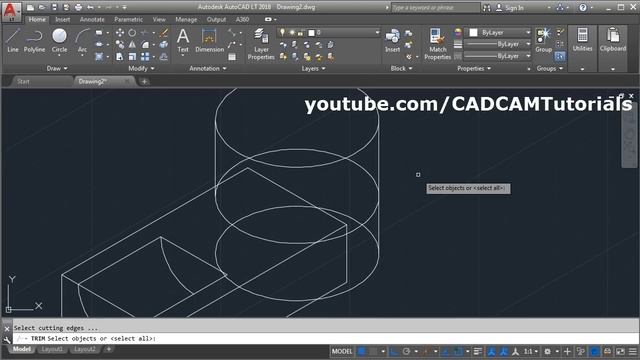Open the linetype ByLayer dropdown
Image resolution: width=640 pixels, height=360 pixels.
(x=497, y=56)
